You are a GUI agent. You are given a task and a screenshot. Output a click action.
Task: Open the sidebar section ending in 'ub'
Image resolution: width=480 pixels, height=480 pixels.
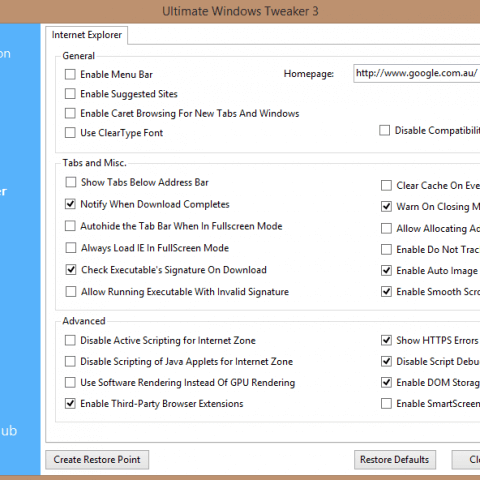click(x=9, y=431)
